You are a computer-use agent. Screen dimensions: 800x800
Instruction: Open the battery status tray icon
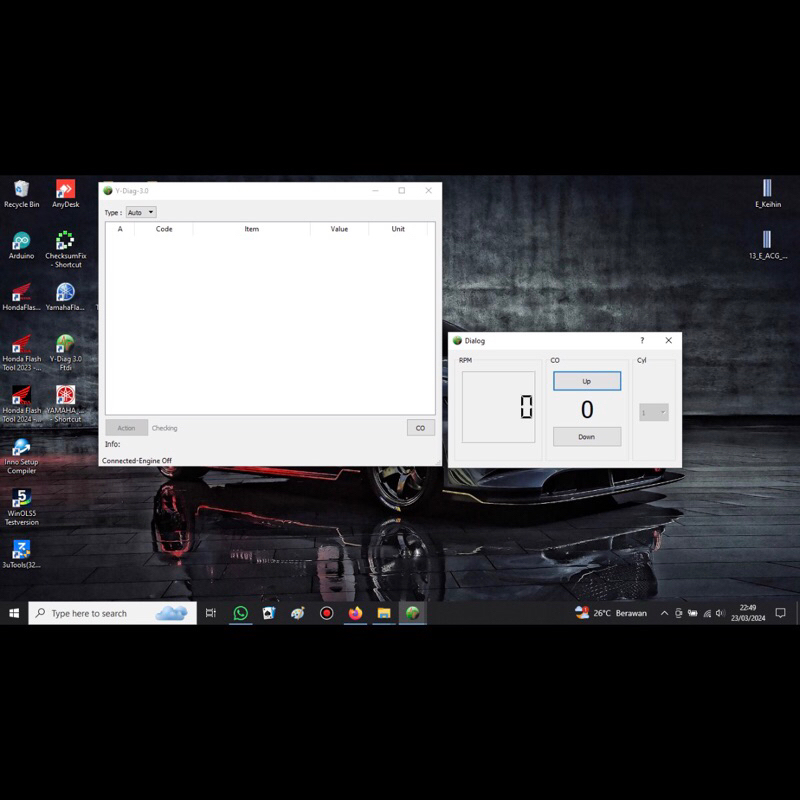point(692,613)
